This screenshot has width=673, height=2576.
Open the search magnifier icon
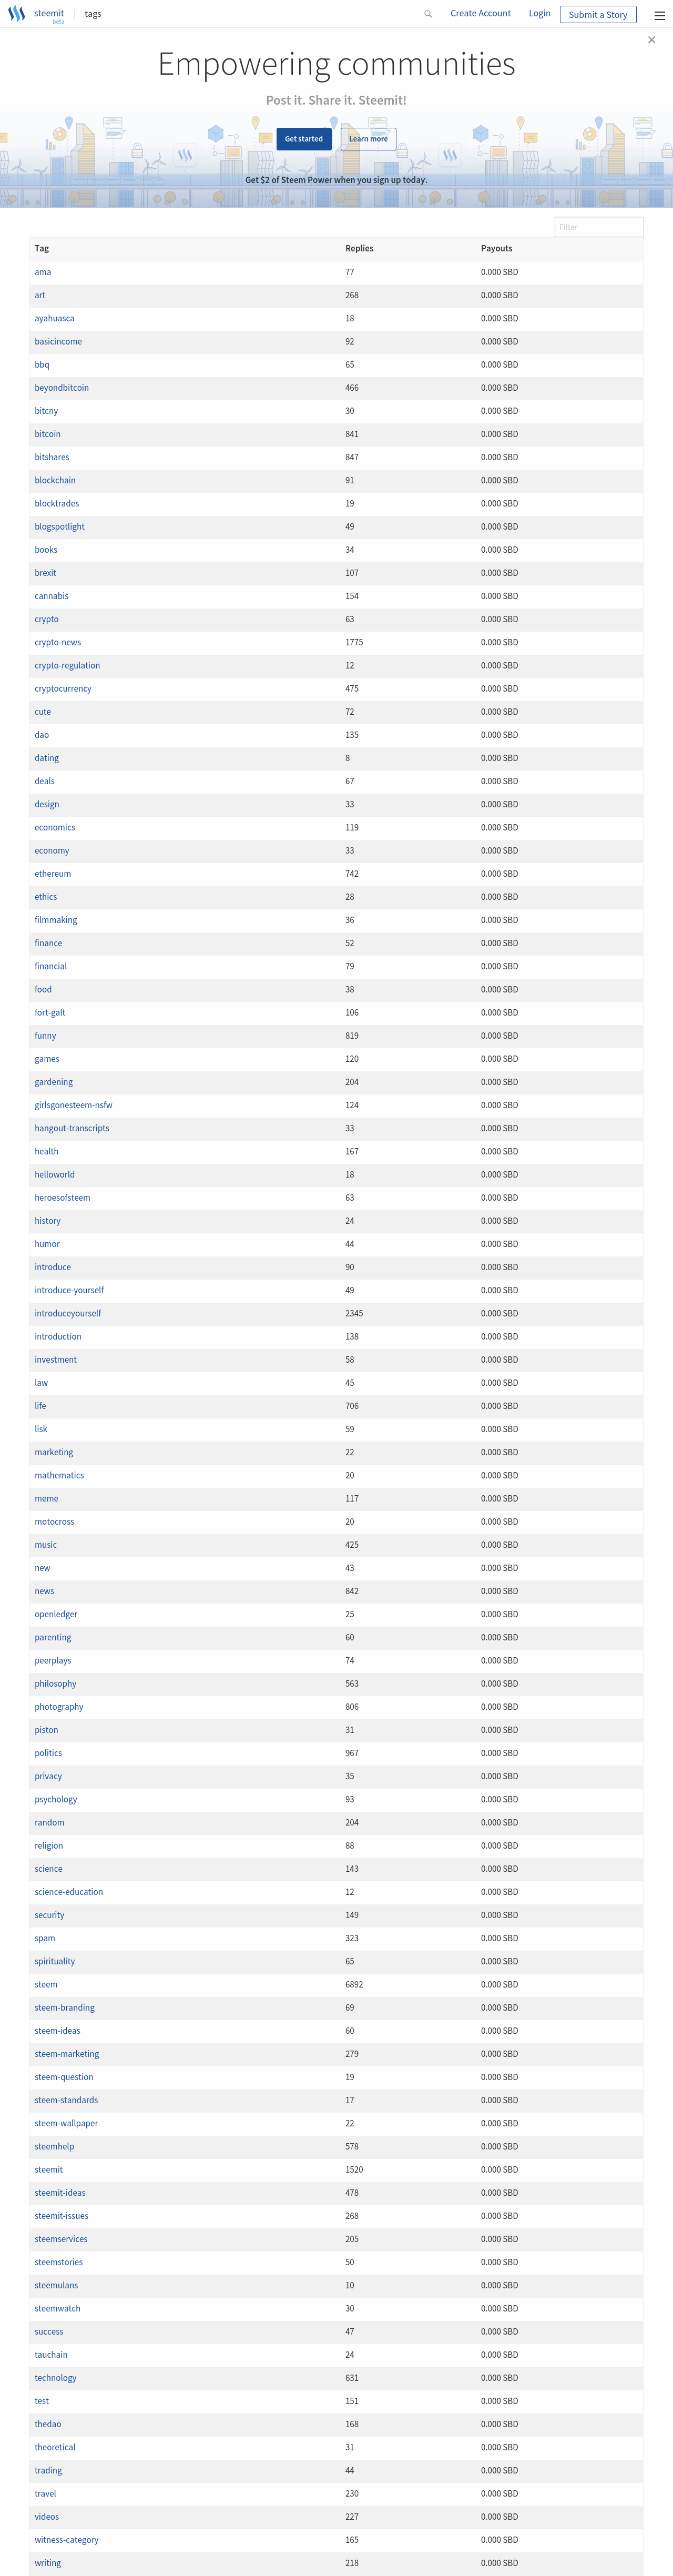pos(428,14)
